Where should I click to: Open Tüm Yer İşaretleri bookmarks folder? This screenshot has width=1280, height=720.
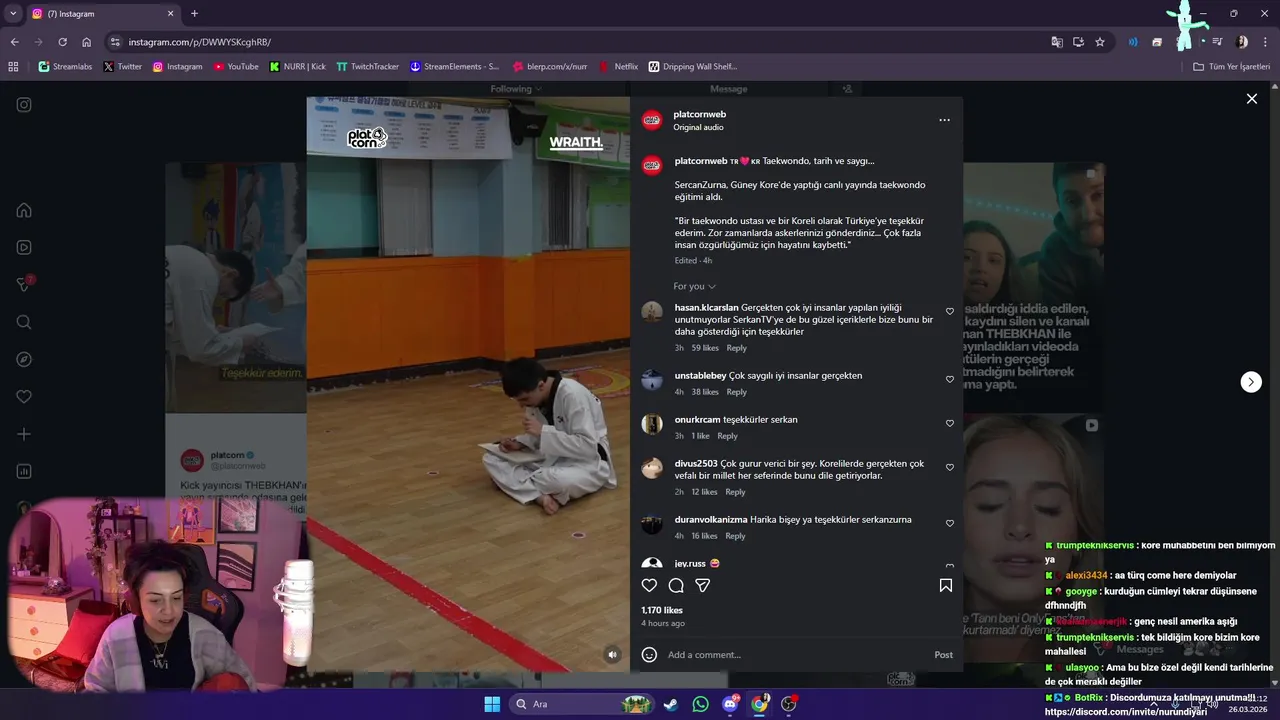pyautogui.click(x=1232, y=67)
